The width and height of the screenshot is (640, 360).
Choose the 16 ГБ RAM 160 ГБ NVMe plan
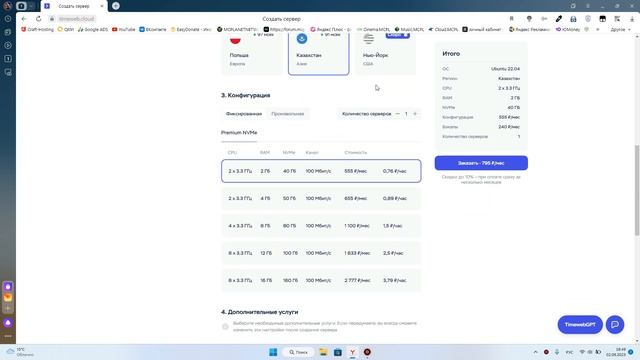[321, 280]
